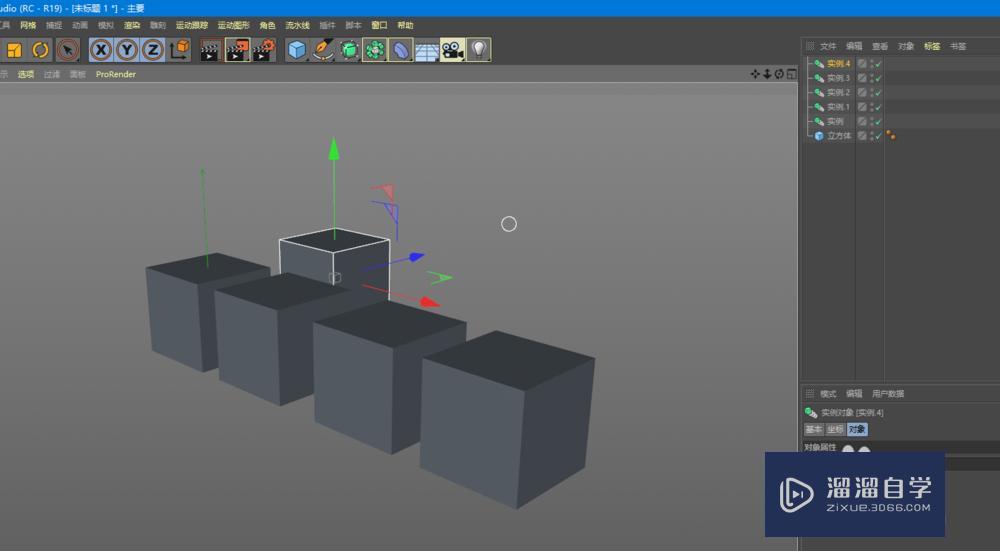Open viewport ProRender menu

115,75
